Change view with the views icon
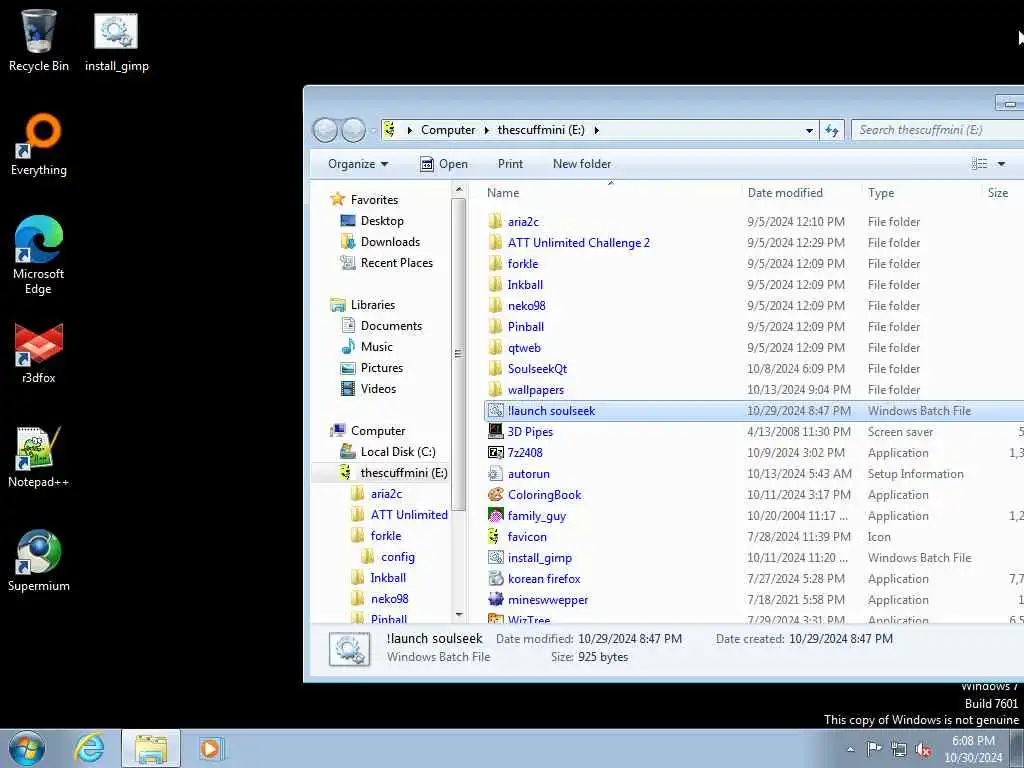Image resolution: width=1024 pixels, height=768 pixels. click(979, 164)
